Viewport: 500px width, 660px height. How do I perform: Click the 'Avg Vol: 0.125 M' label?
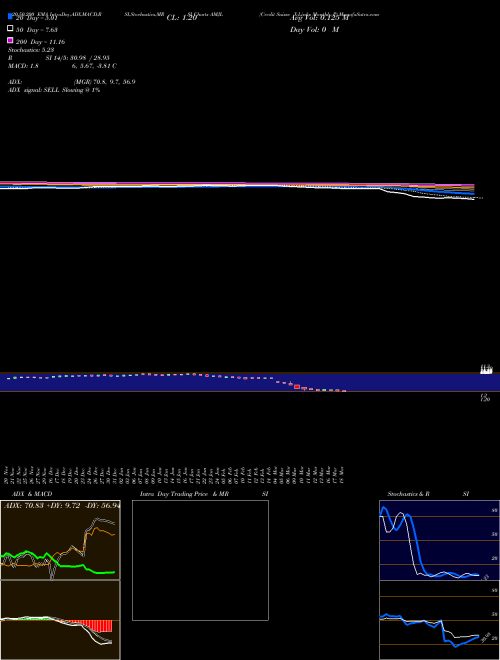tap(319, 18)
